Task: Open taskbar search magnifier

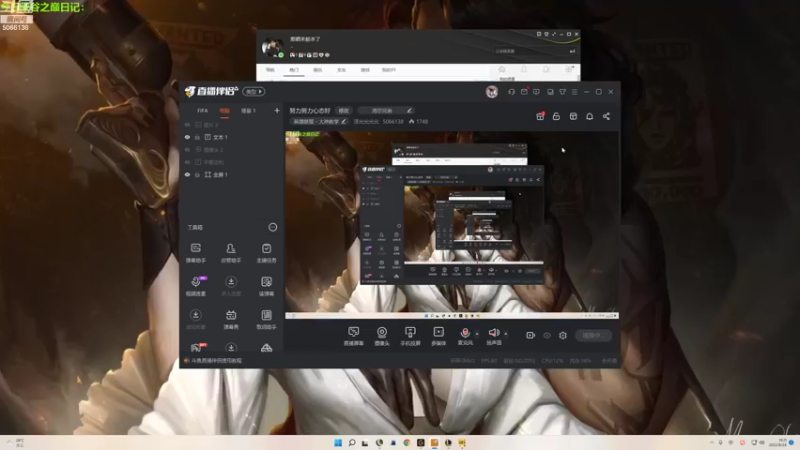Action: click(x=352, y=442)
